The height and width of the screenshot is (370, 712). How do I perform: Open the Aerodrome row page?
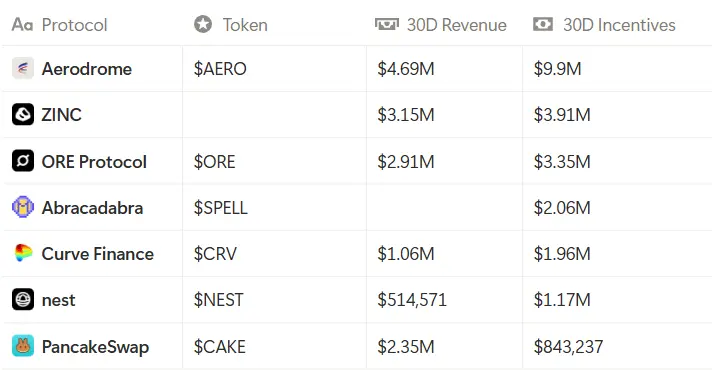coord(86,69)
